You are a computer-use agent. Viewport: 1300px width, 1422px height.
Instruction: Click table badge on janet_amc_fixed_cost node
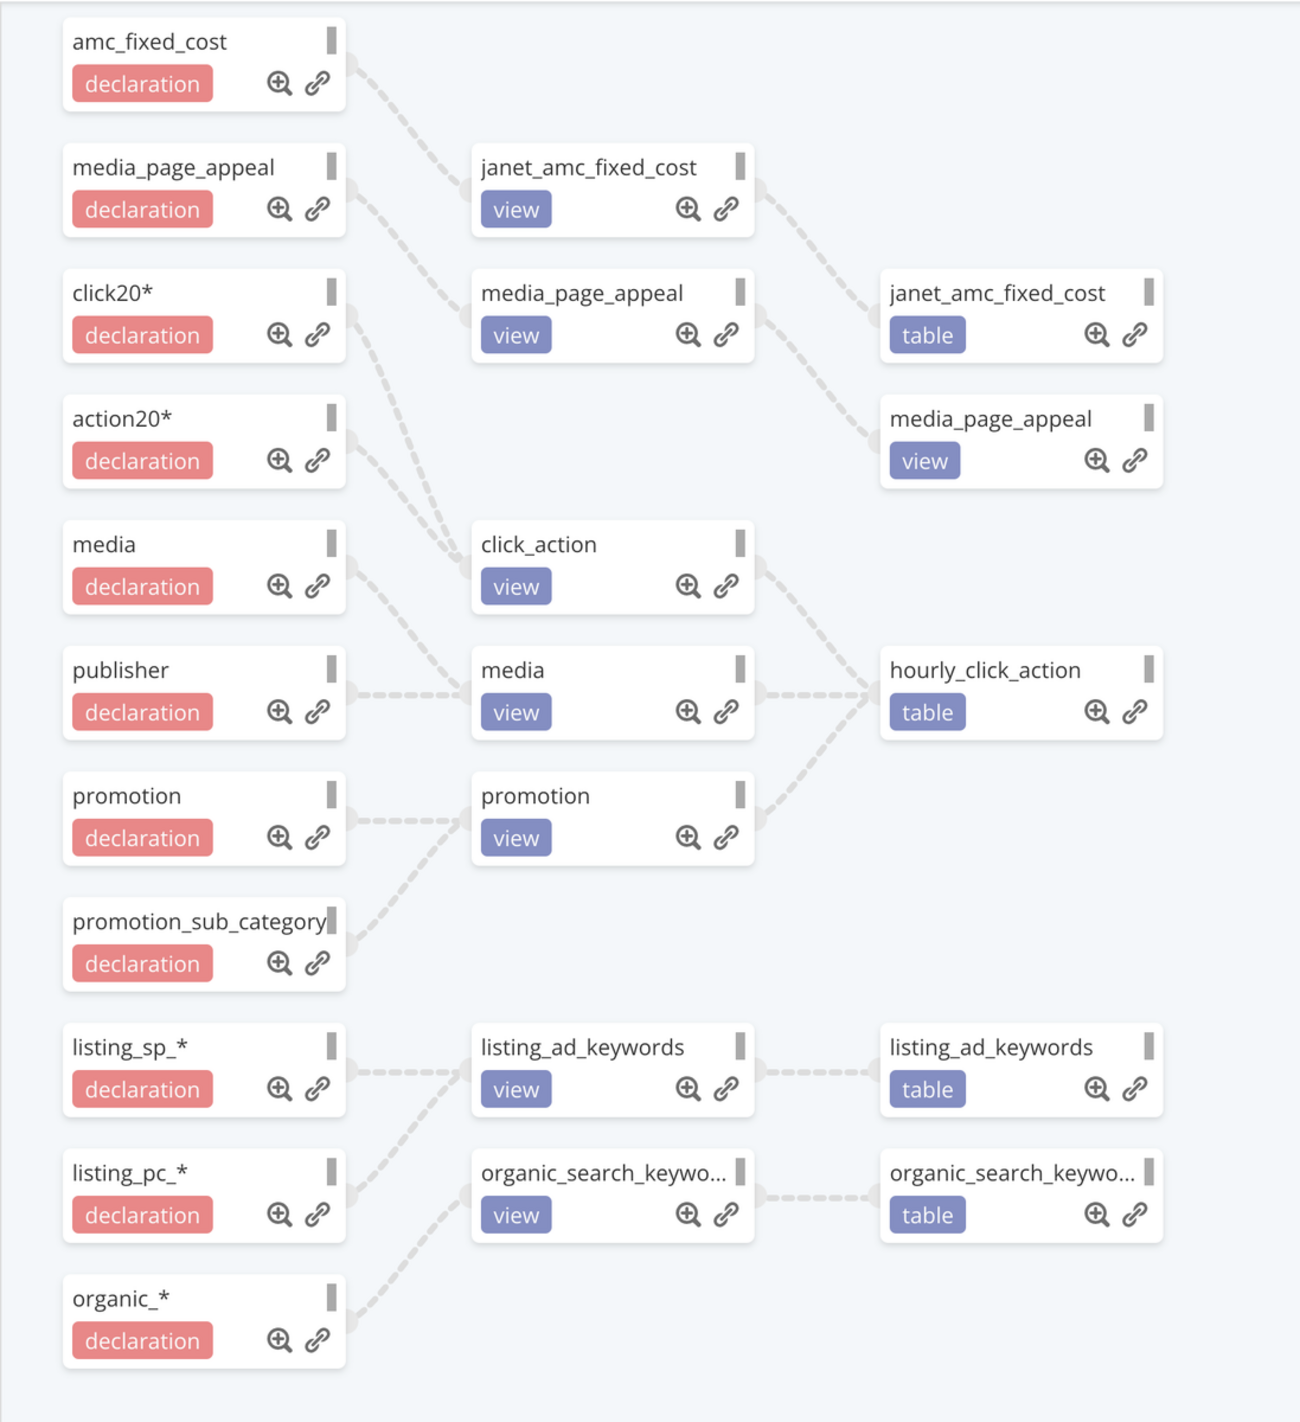pos(927,335)
